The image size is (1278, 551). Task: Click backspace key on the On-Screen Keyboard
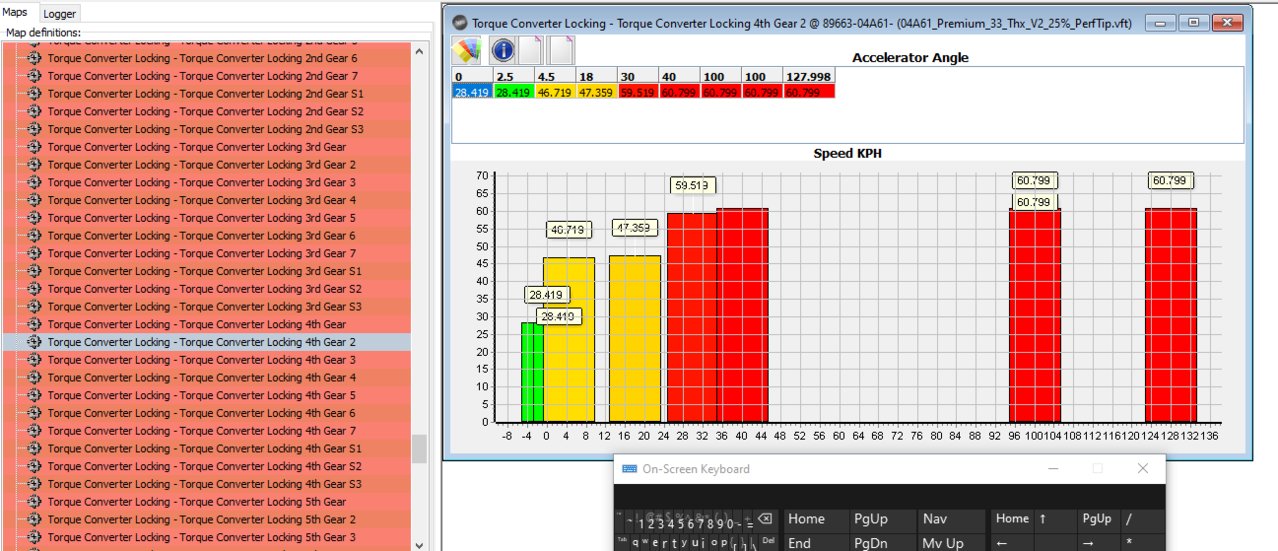[764, 519]
